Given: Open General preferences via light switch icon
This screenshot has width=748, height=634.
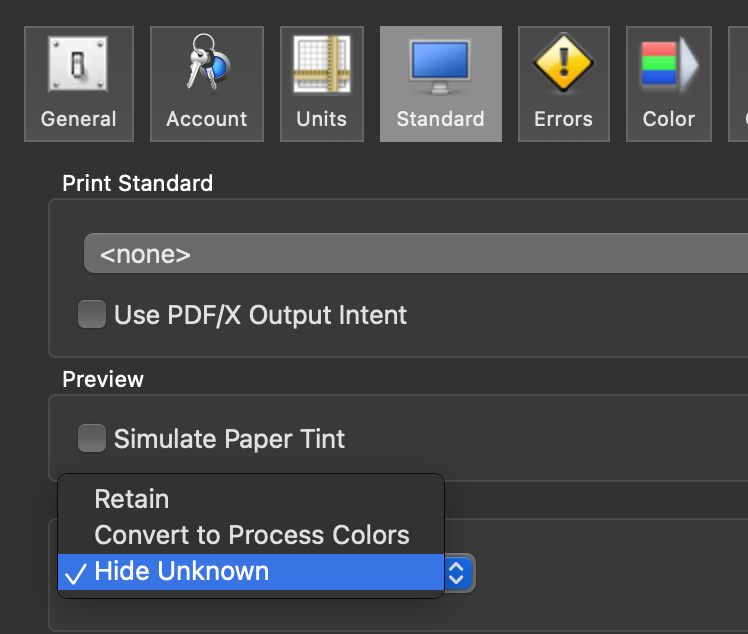Looking at the screenshot, I should click(78, 64).
